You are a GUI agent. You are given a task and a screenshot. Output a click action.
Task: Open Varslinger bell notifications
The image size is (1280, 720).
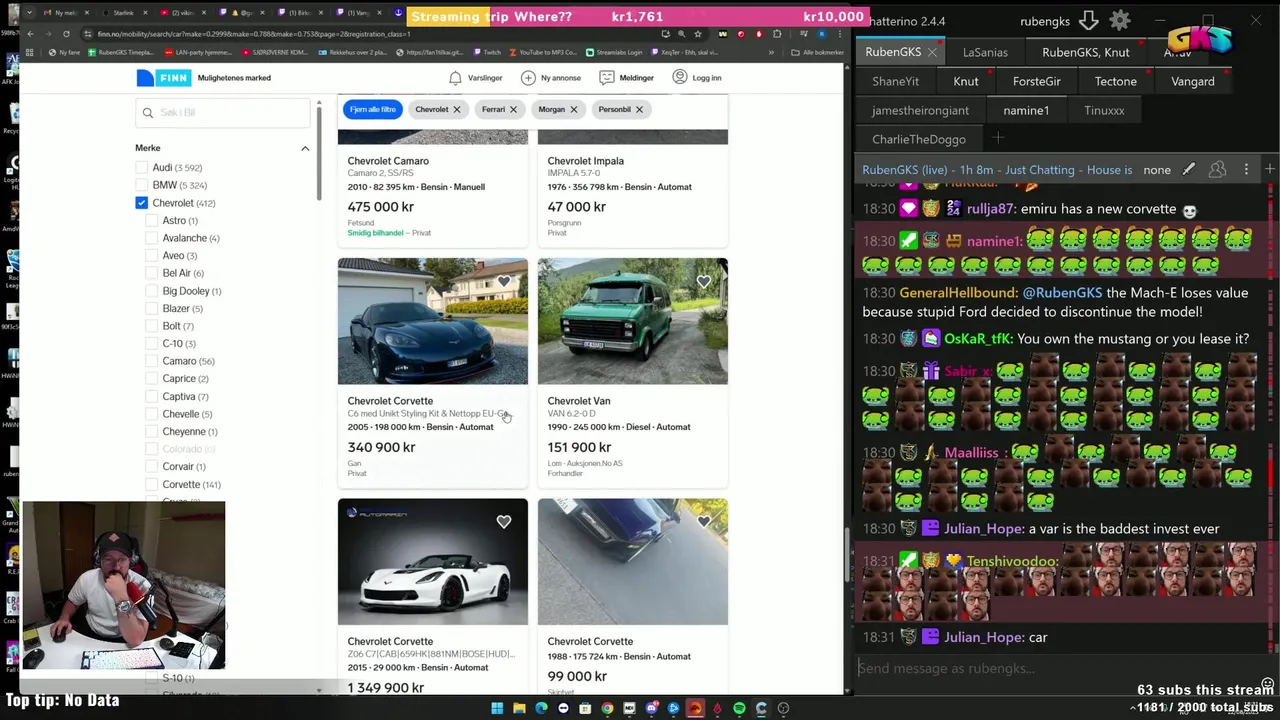[x=475, y=78]
